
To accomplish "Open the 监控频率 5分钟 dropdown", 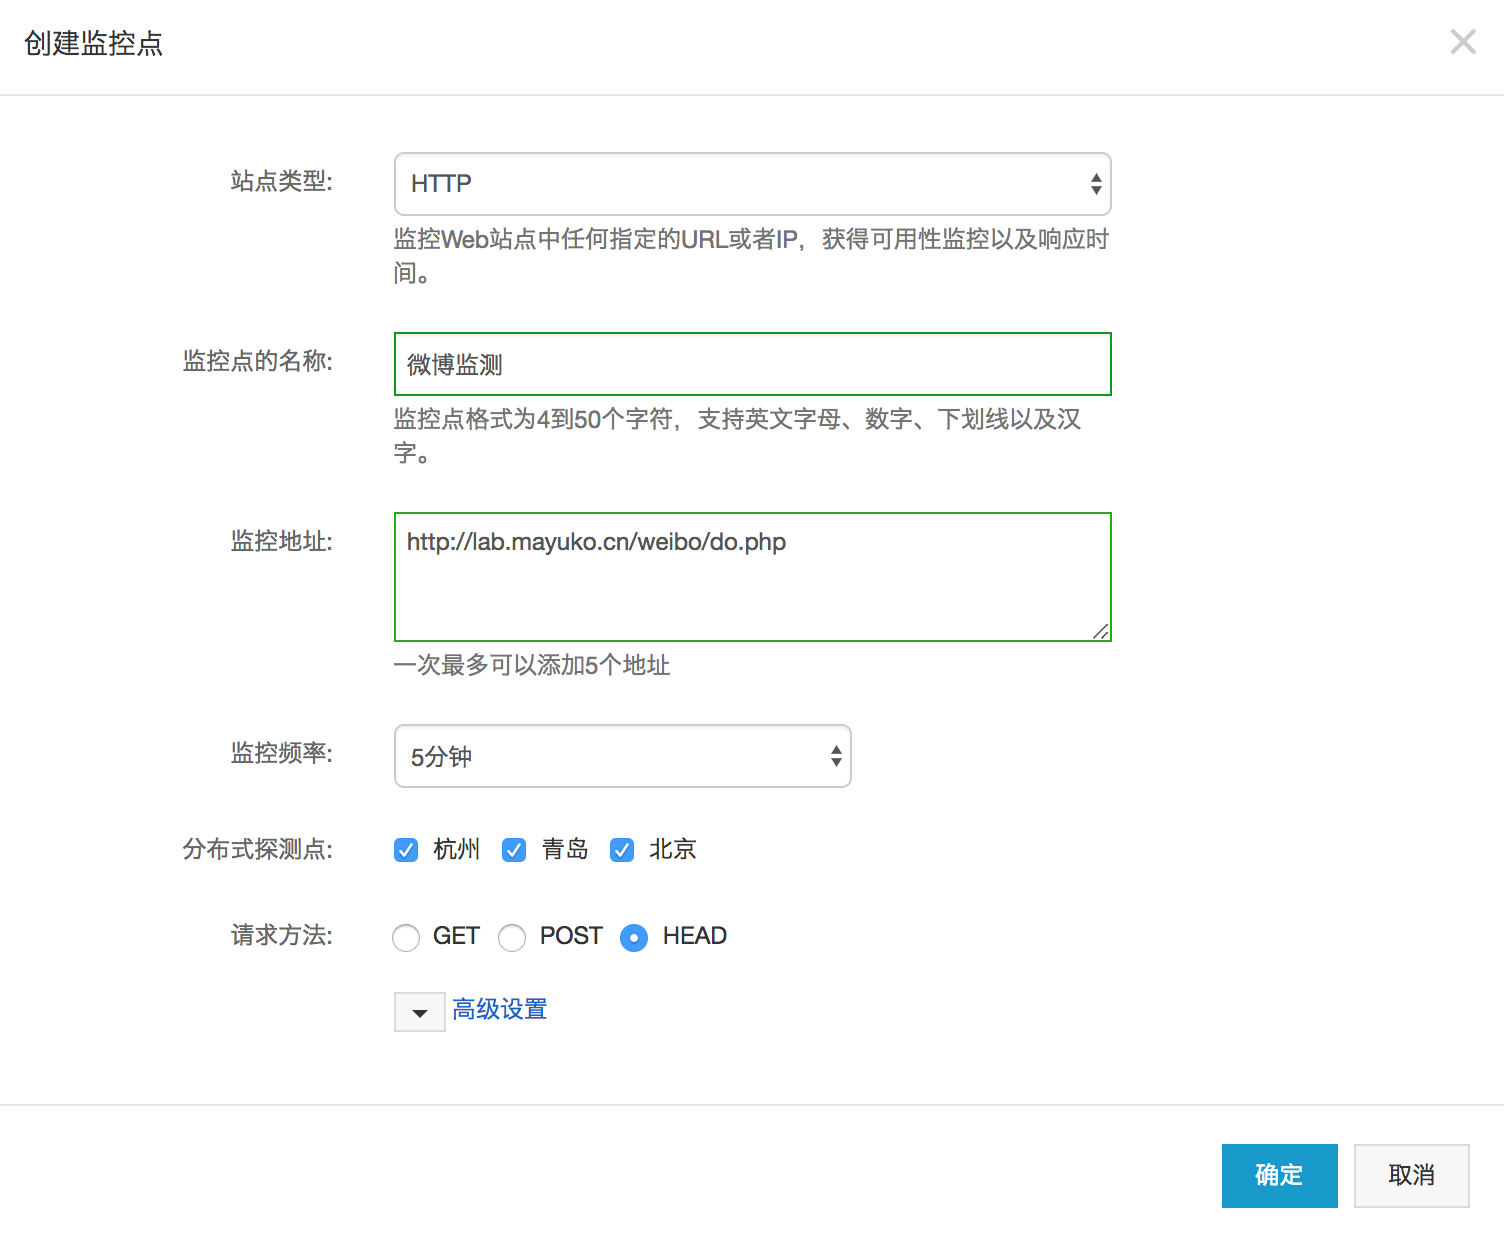I will point(622,756).
